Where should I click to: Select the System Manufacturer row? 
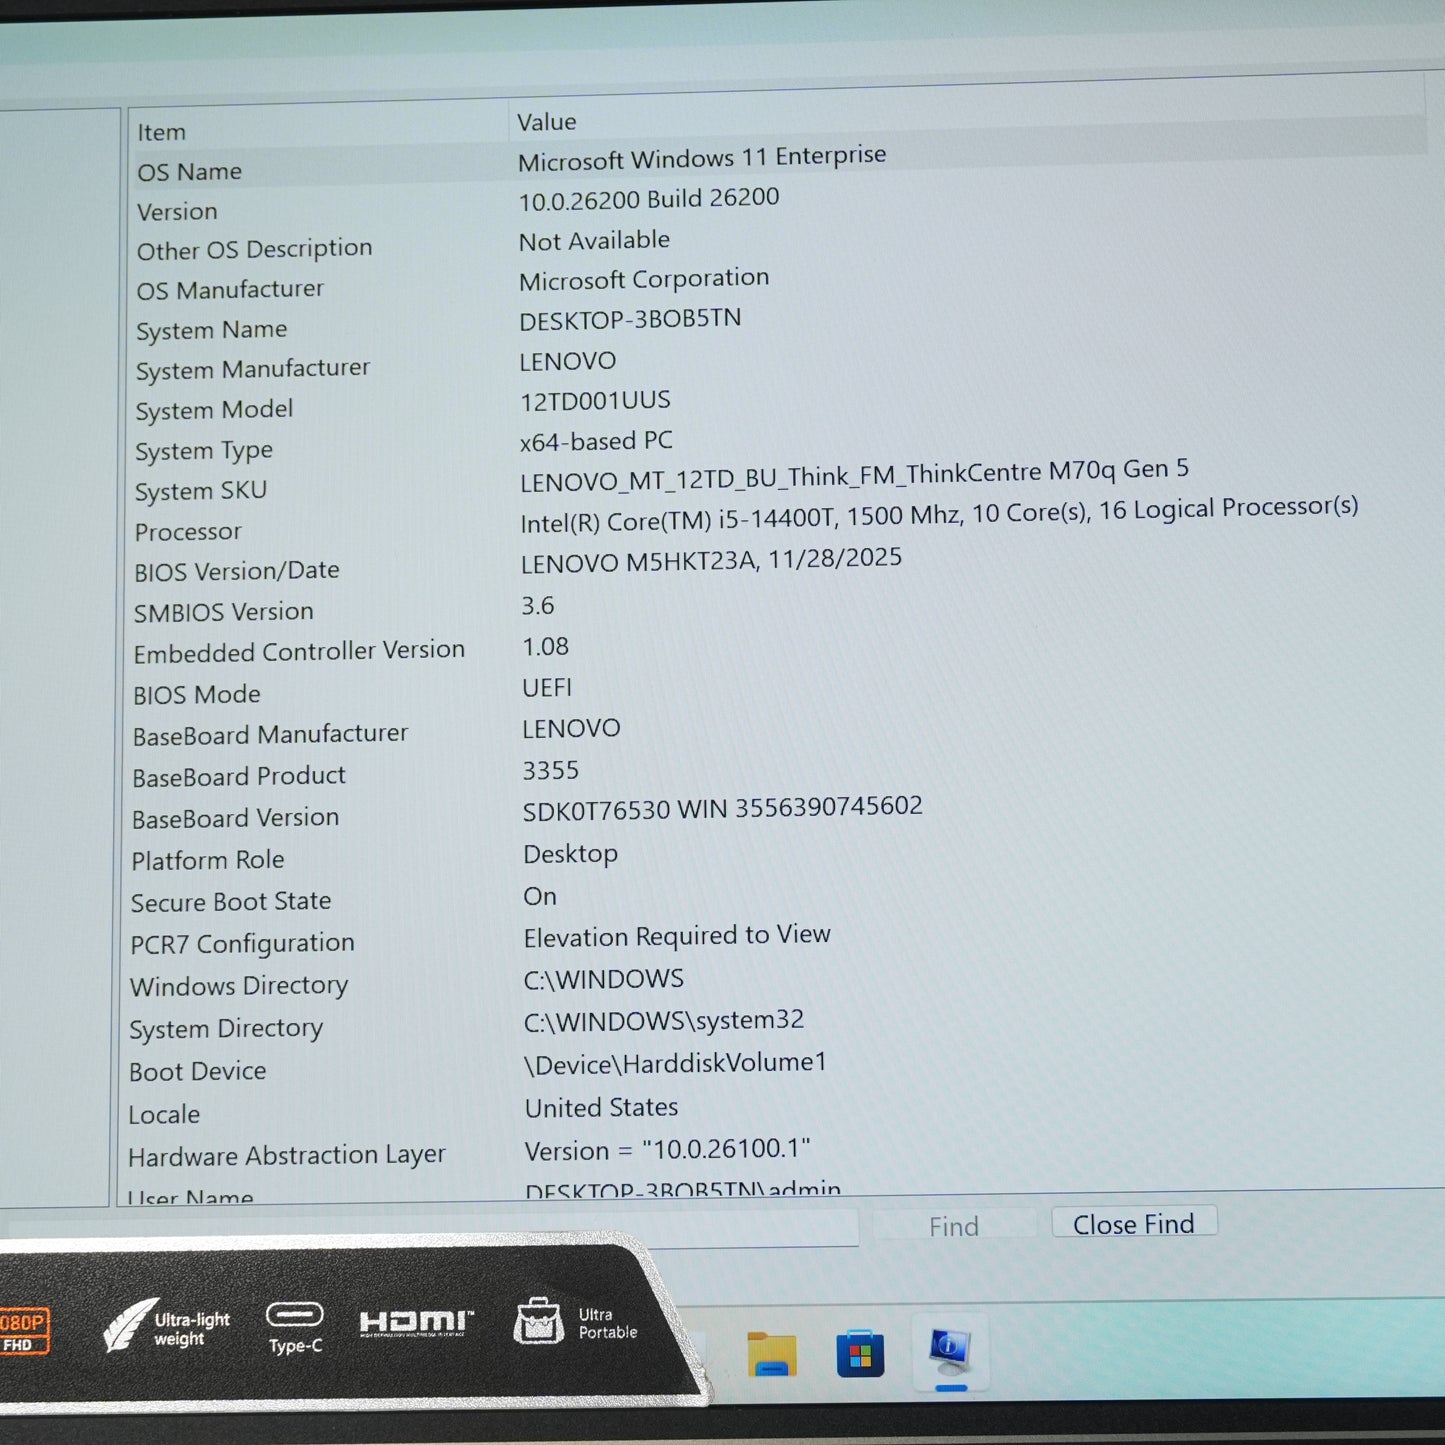pos(252,369)
